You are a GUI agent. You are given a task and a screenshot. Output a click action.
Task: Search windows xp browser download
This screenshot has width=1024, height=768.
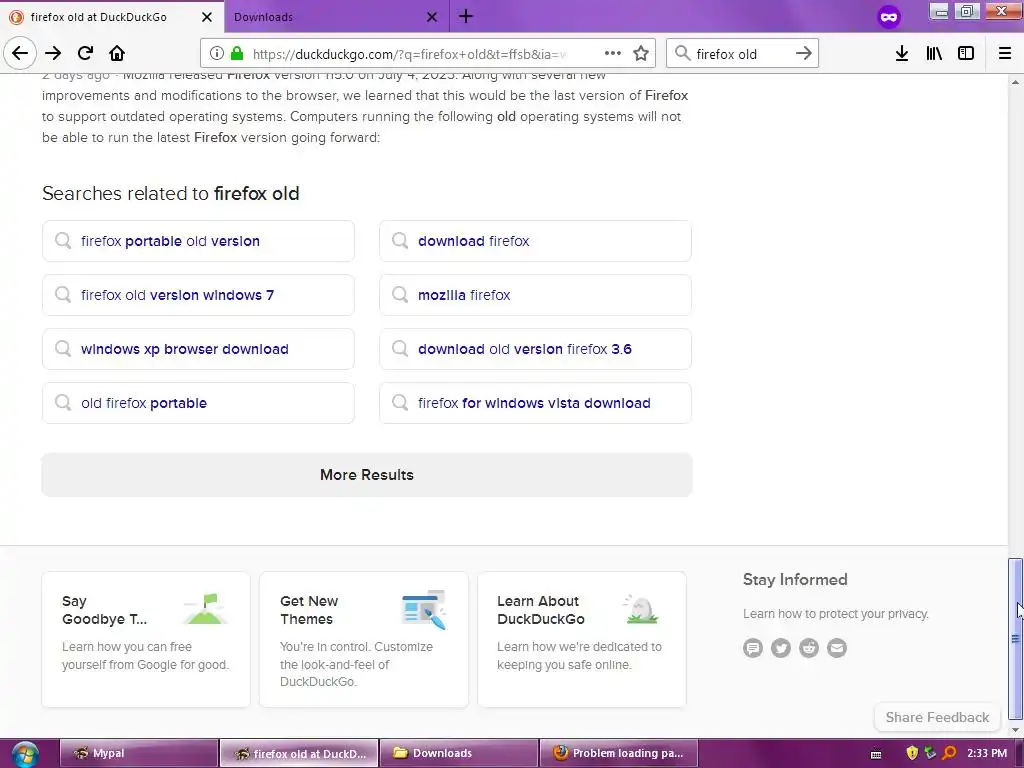click(198, 349)
